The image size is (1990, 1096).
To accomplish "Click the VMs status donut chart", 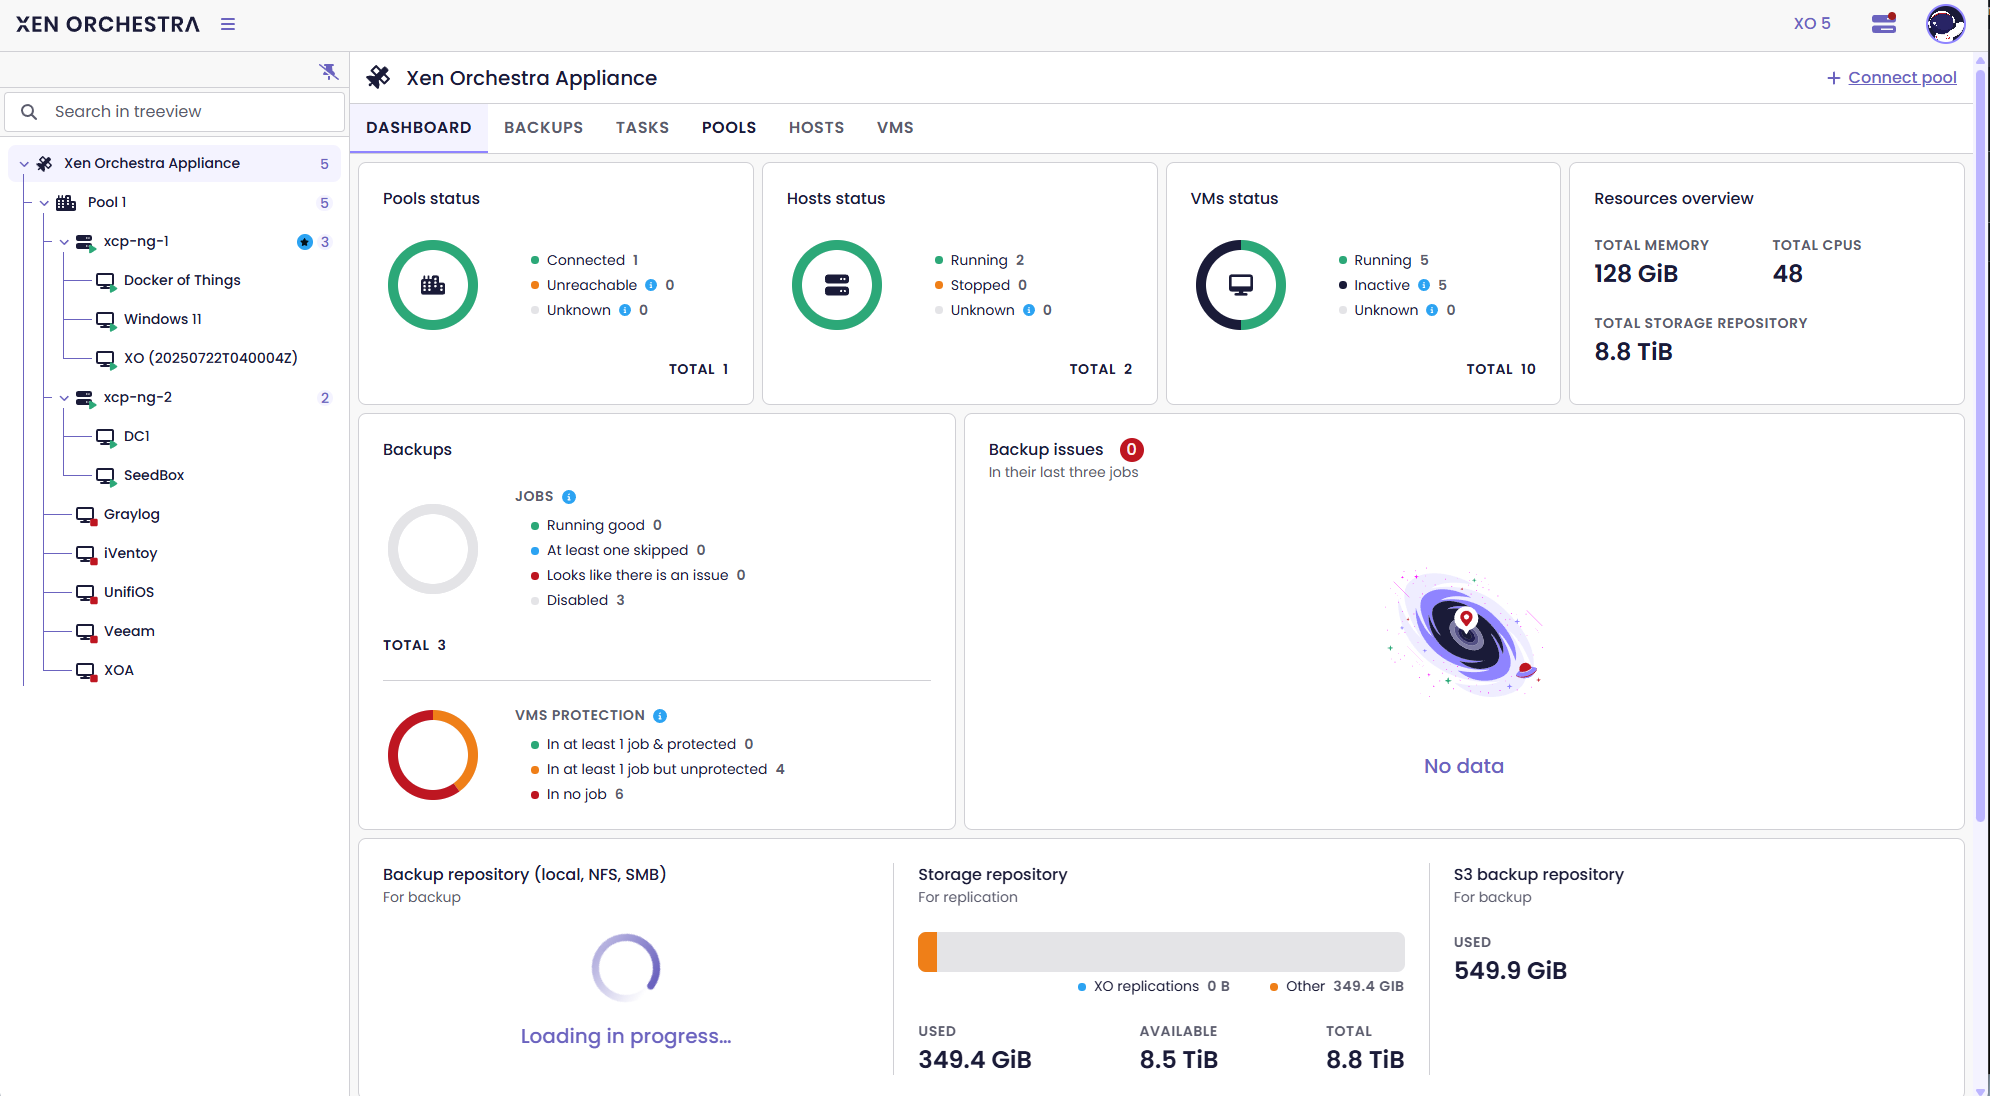I will (1241, 285).
